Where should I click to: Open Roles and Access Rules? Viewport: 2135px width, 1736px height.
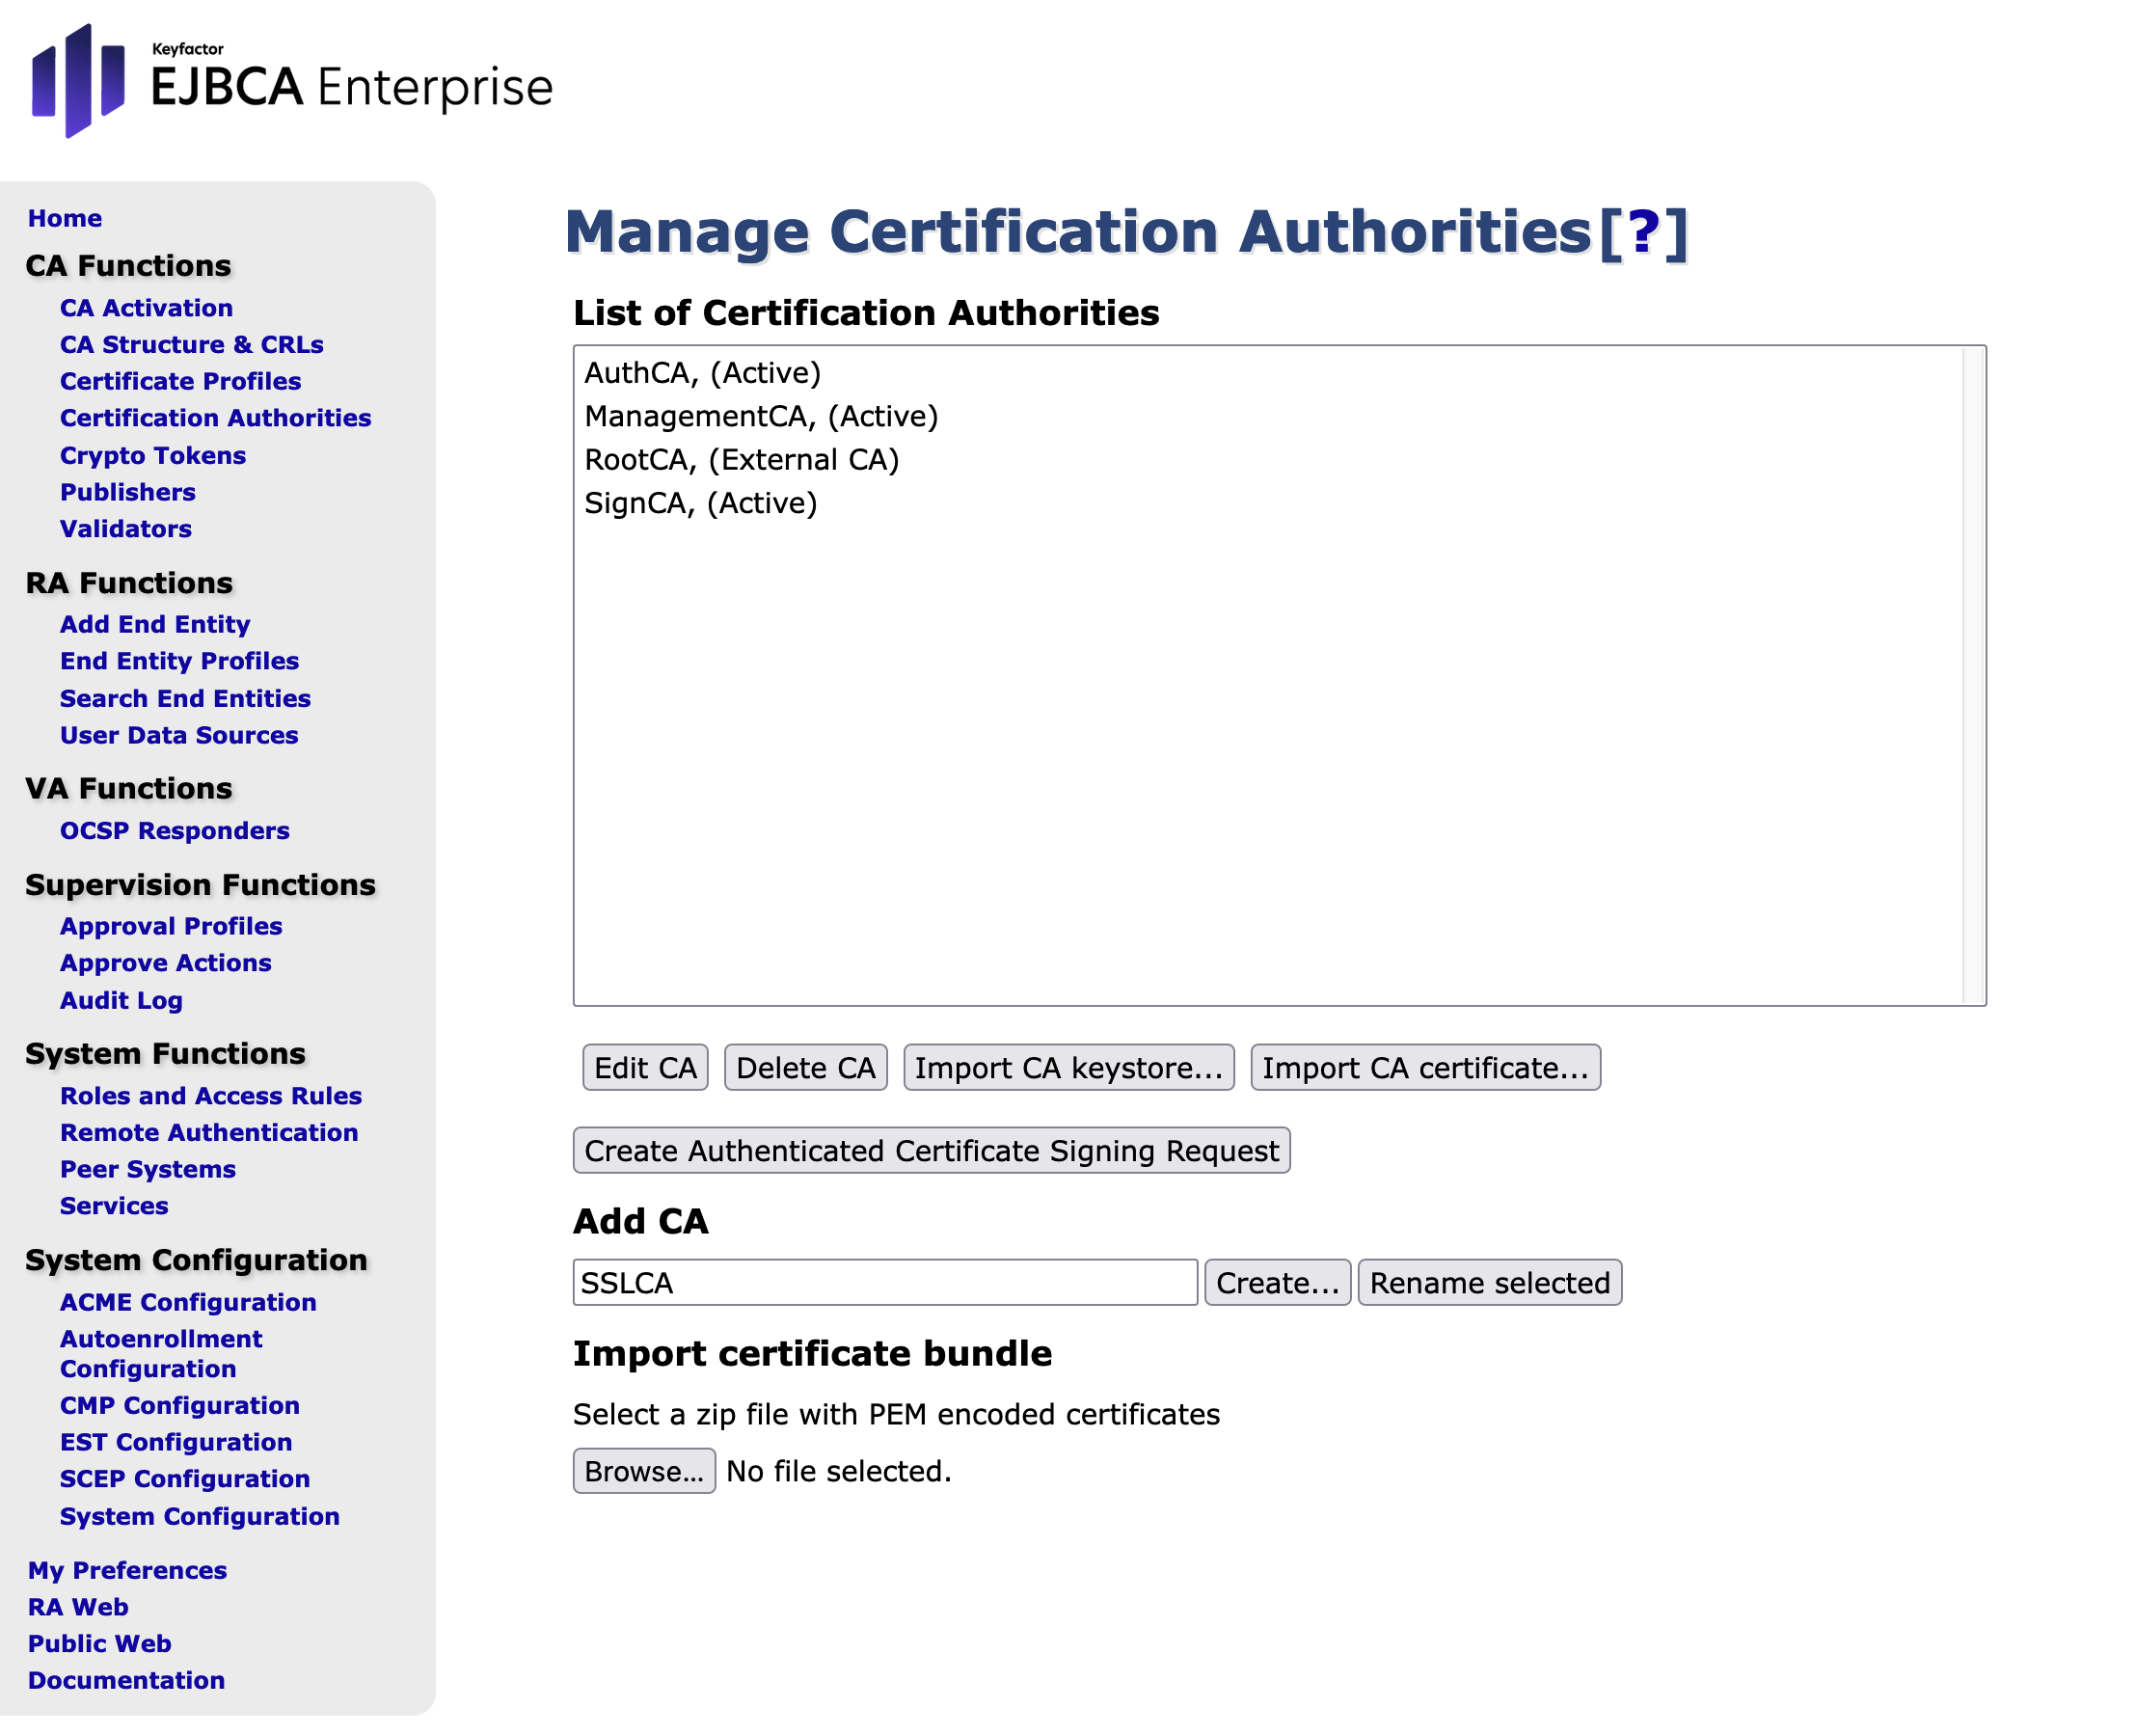210,1096
